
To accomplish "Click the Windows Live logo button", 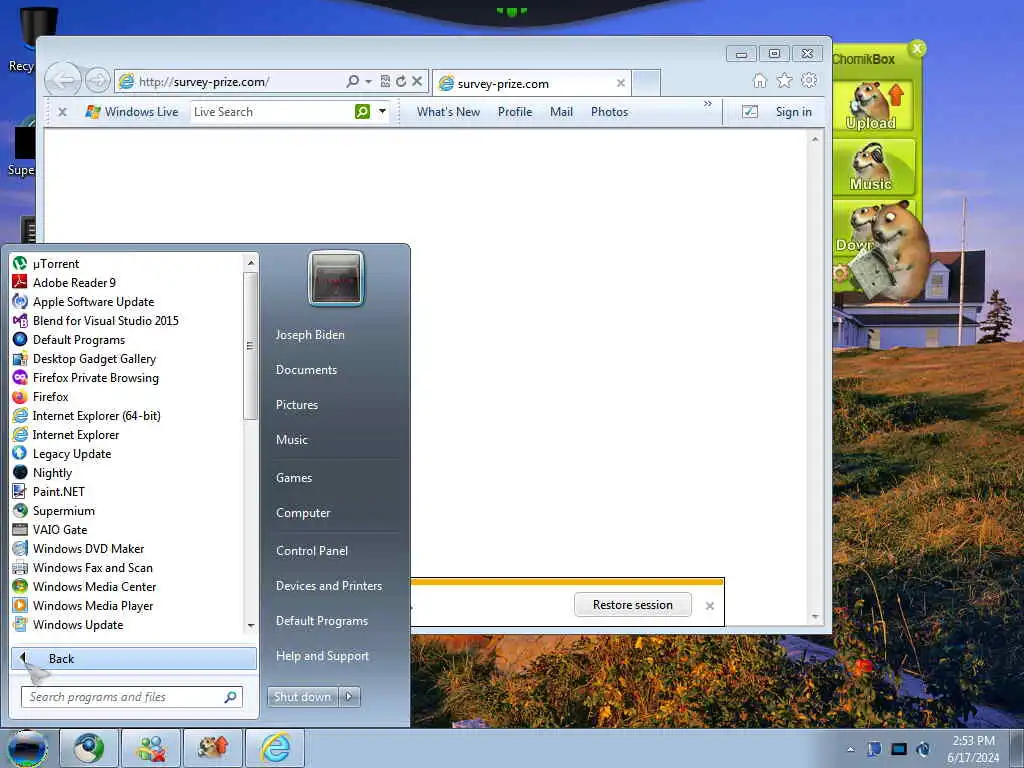I will [131, 112].
